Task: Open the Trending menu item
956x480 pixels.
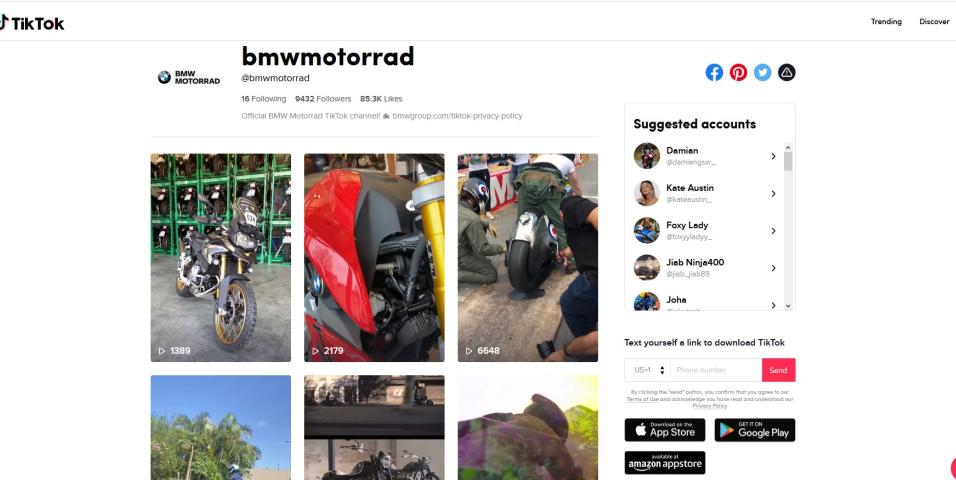Action: [886, 21]
